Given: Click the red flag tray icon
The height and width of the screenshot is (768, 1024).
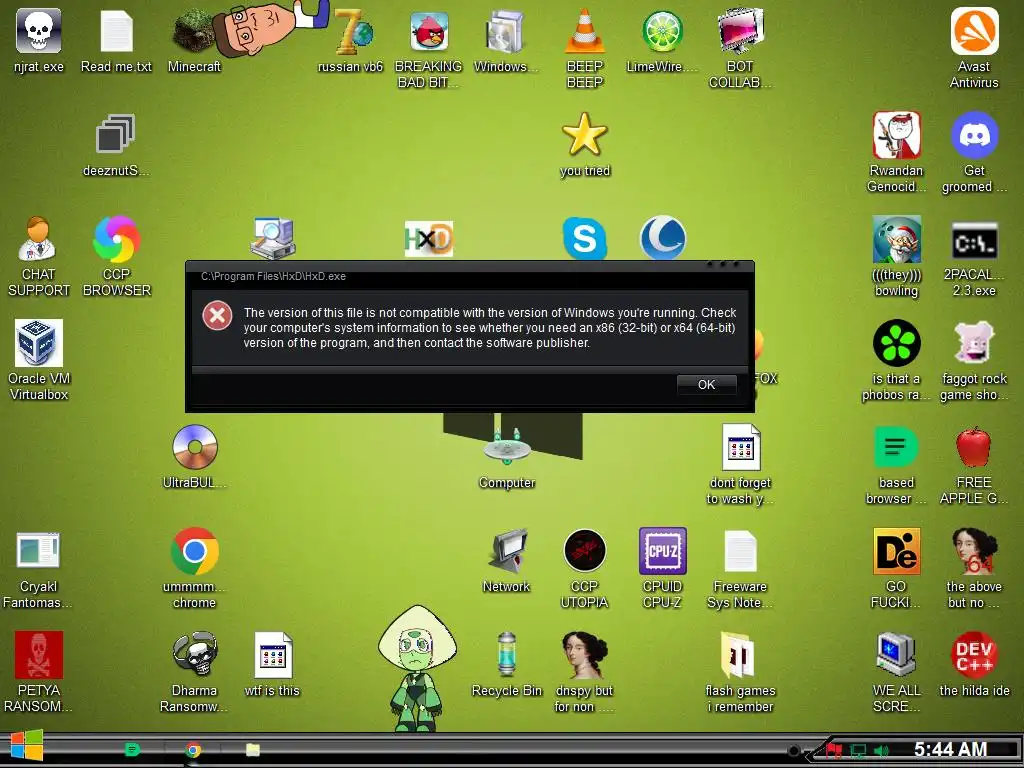Looking at the screenshot, I should [833, 751].
